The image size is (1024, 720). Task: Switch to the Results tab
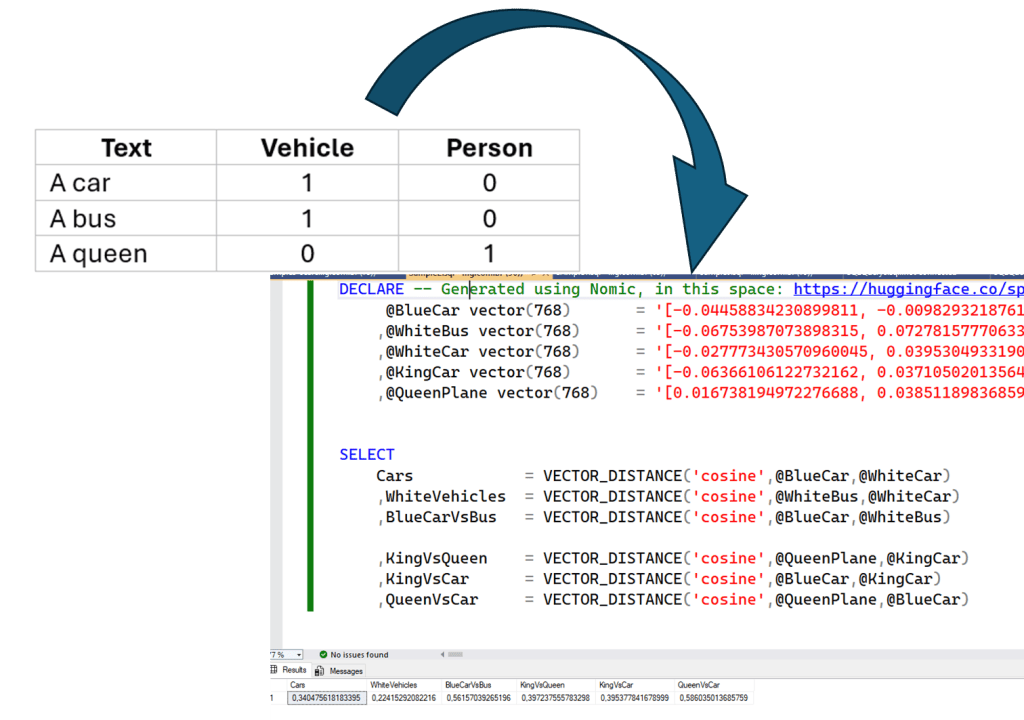coord(294,671)
